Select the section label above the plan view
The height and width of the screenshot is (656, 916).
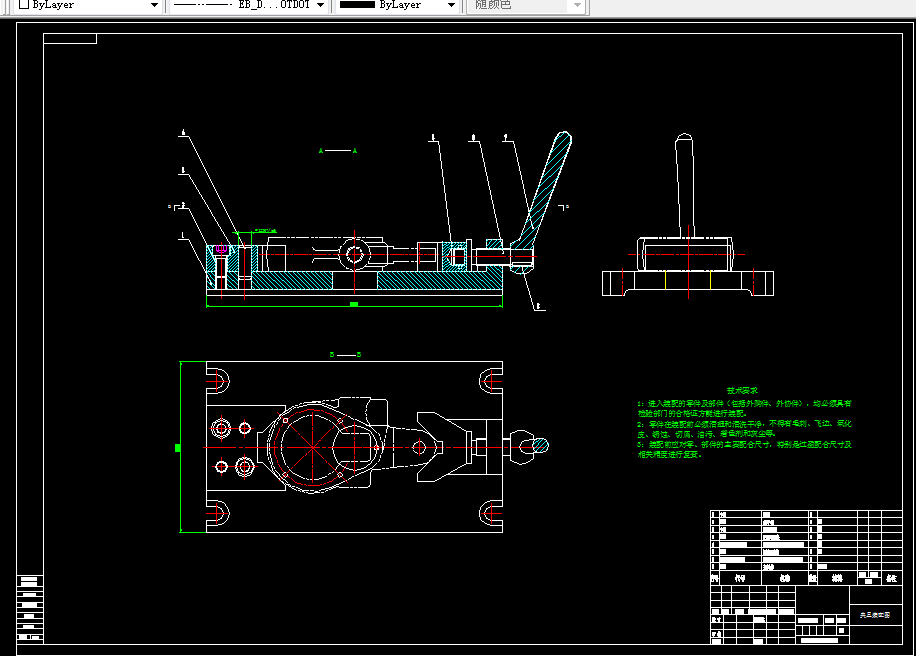coord(345,355)
